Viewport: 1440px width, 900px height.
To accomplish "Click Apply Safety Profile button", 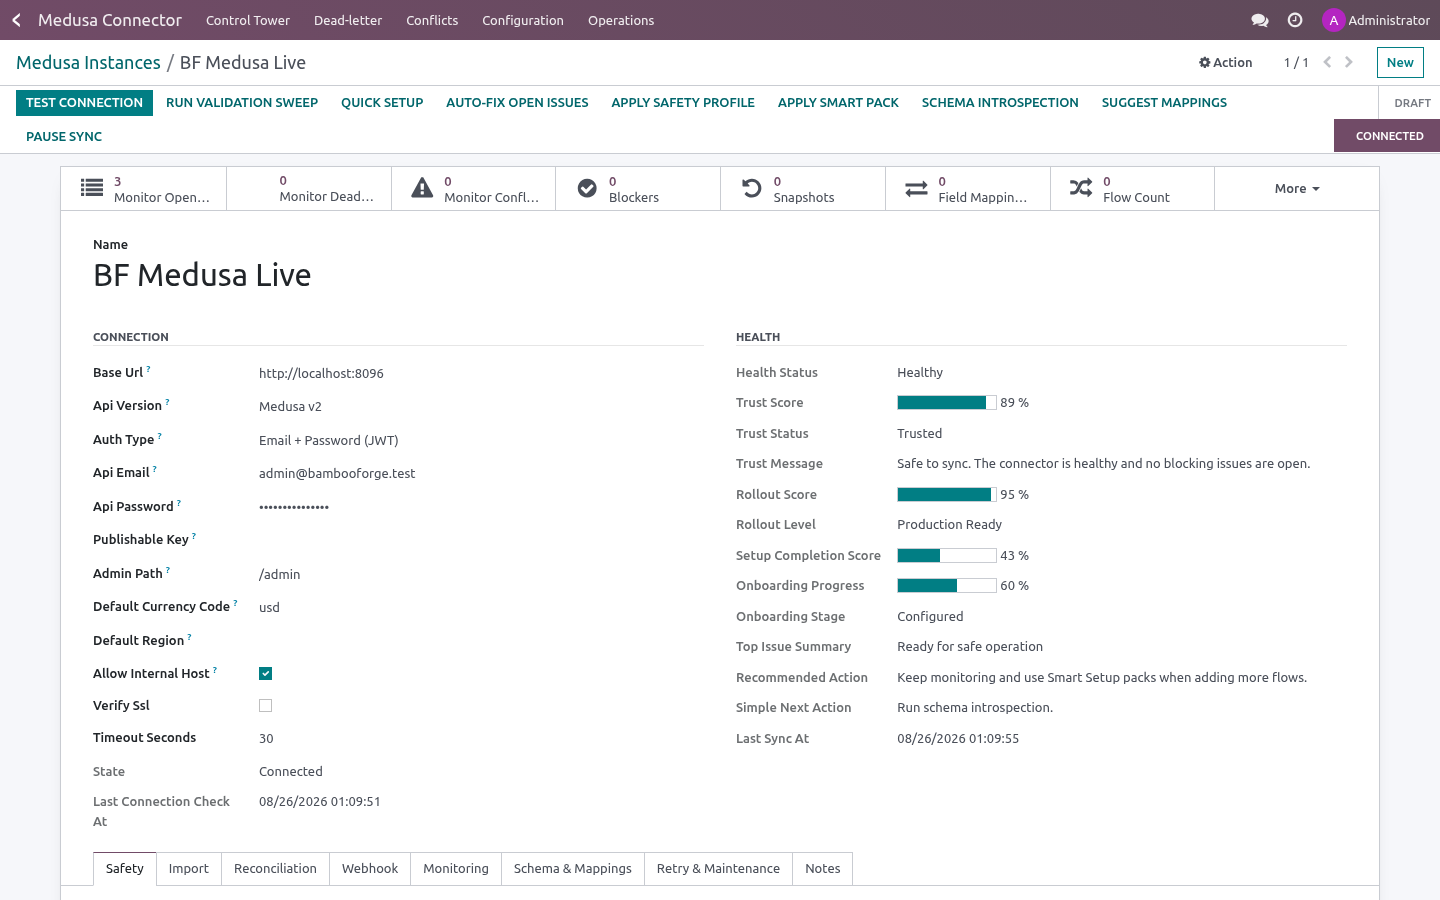I will pos(683,103).
